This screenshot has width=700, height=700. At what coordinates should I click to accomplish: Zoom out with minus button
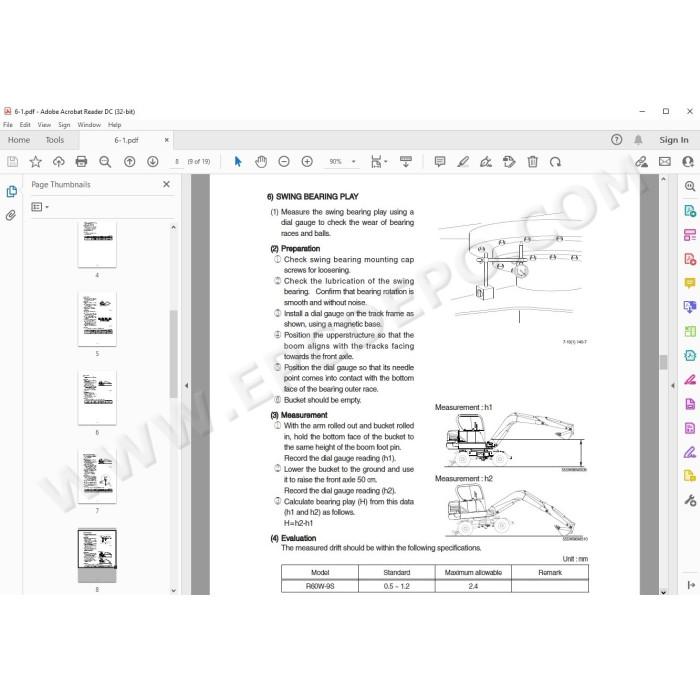click(284, 162)
